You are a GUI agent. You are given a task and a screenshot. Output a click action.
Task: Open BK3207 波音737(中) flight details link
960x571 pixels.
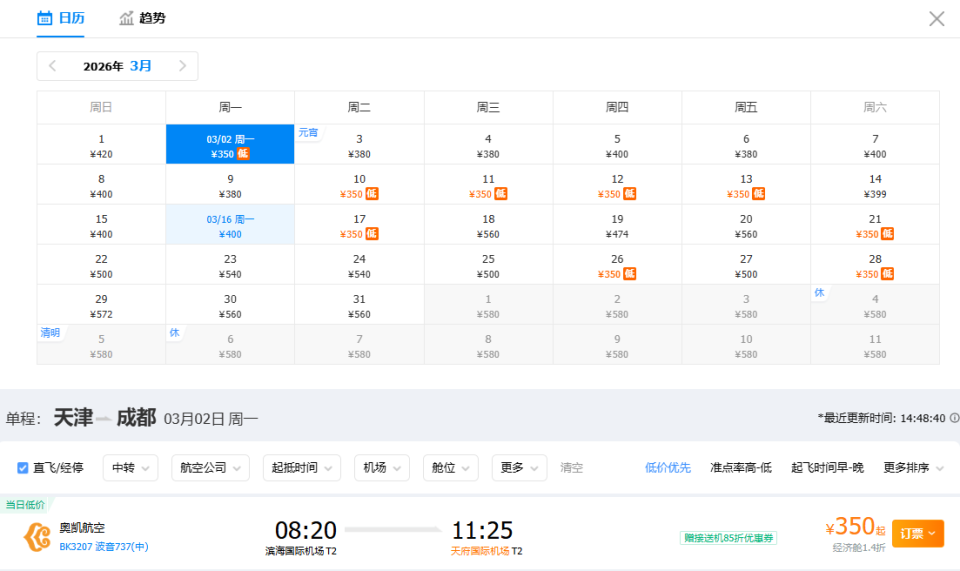103,547
